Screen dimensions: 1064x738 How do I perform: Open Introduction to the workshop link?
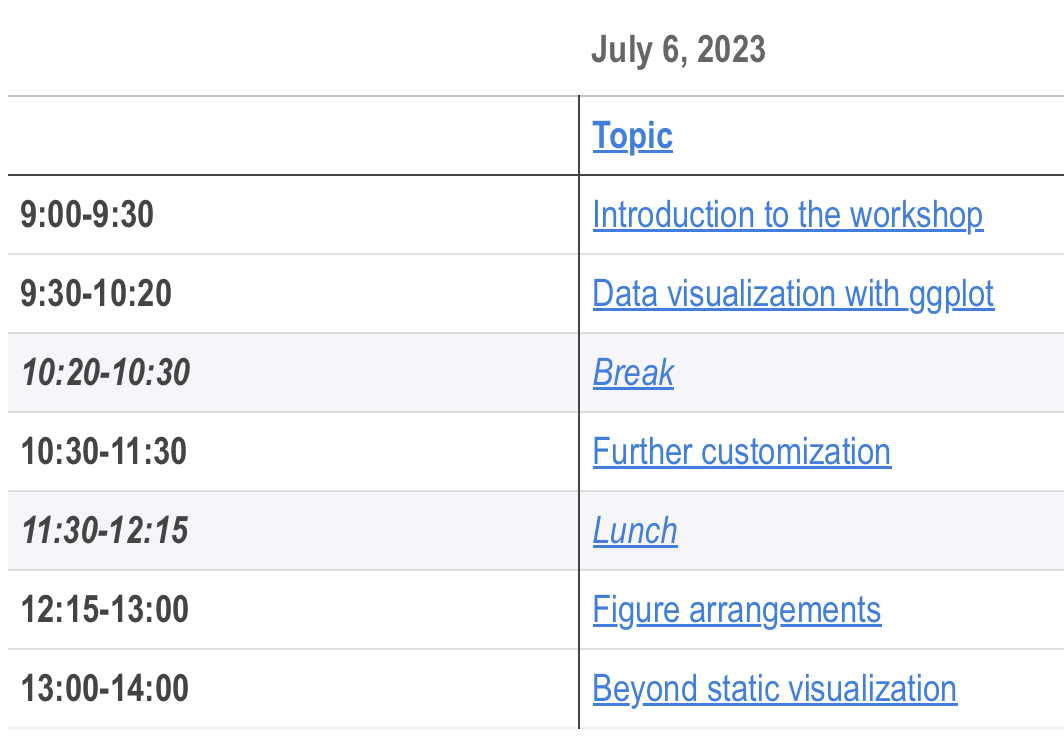787,215
